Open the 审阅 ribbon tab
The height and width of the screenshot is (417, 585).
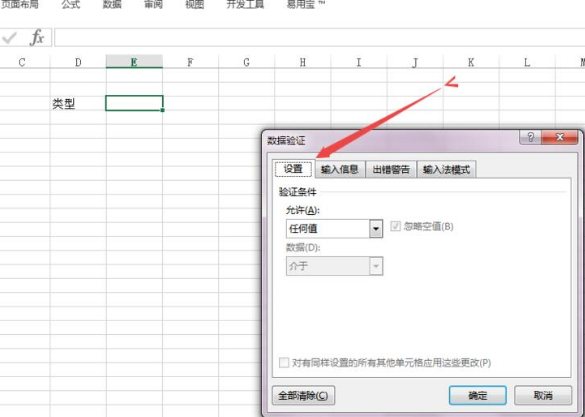tap(153, 4)
